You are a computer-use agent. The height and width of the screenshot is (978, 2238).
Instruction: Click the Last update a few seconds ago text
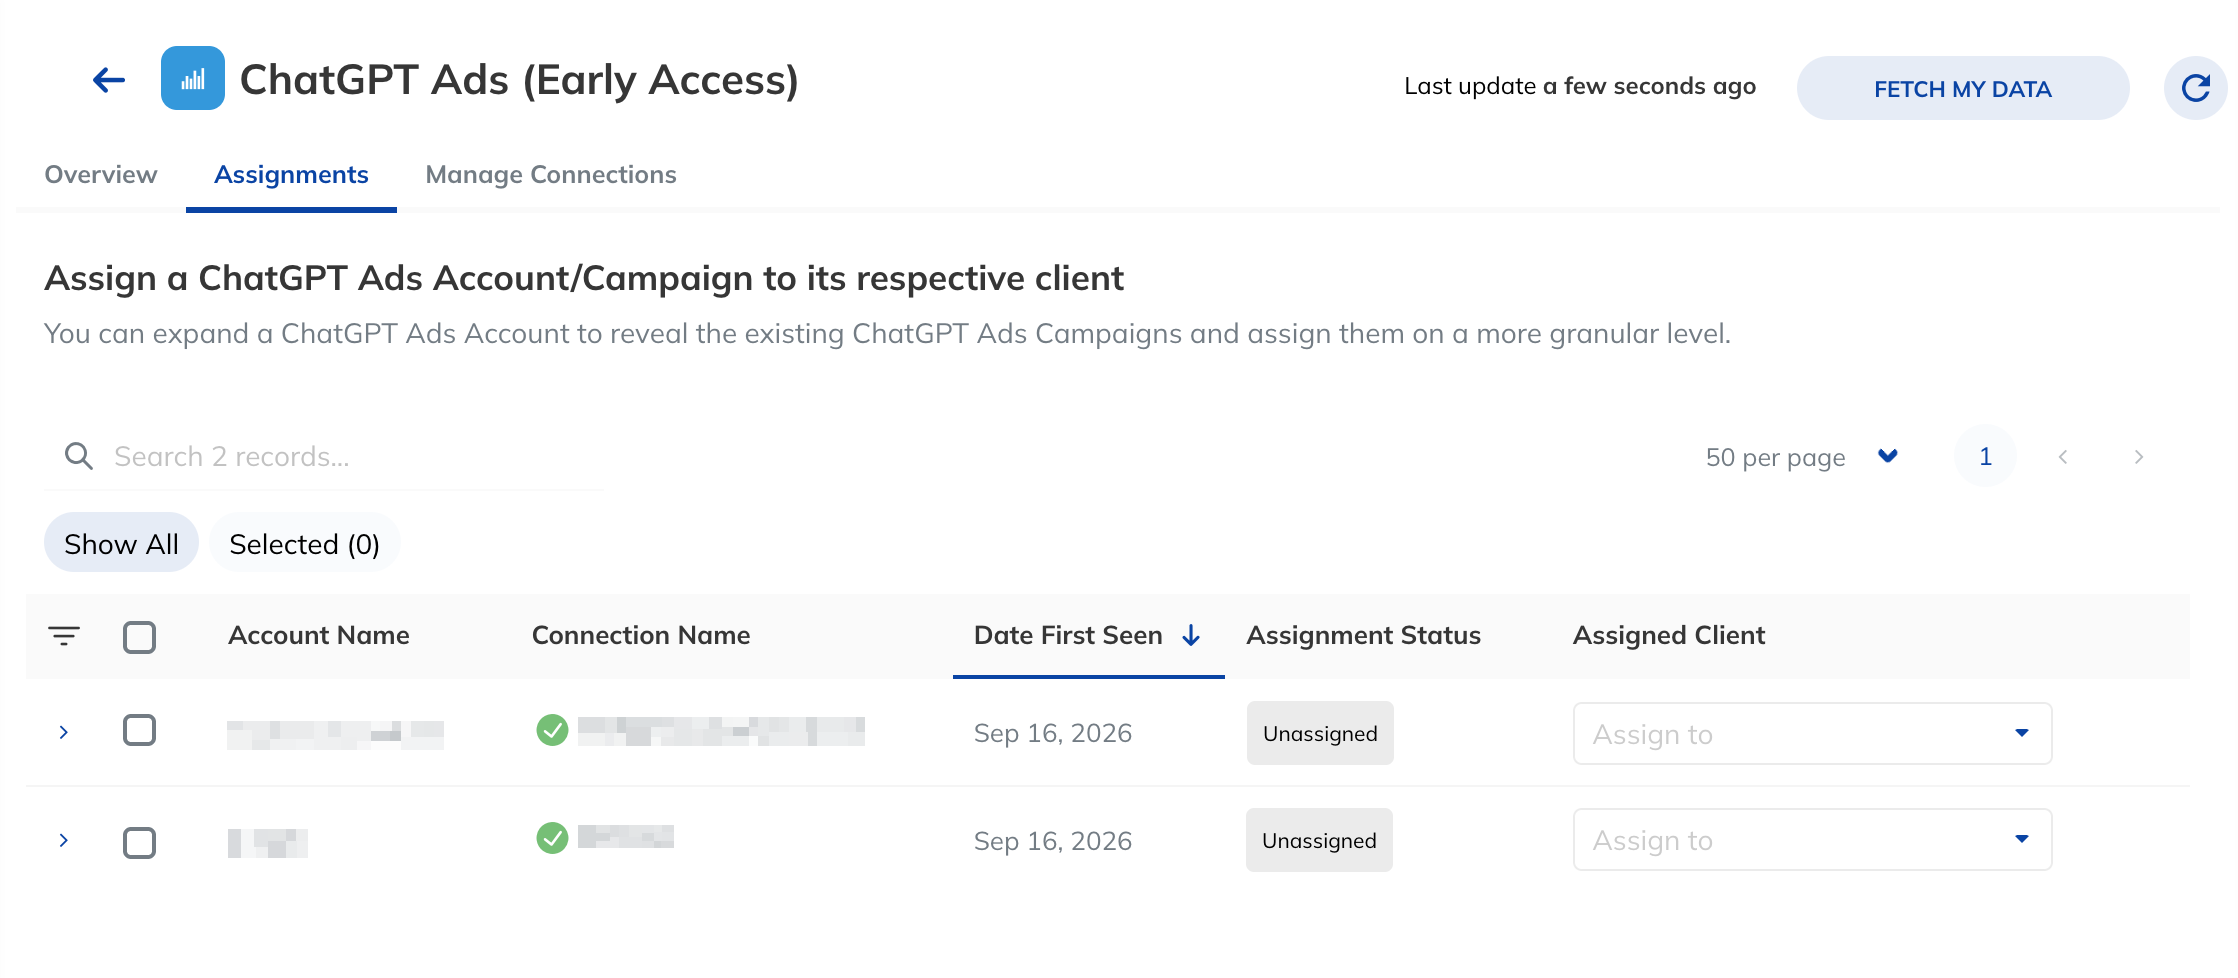[x=1580, y=86]
